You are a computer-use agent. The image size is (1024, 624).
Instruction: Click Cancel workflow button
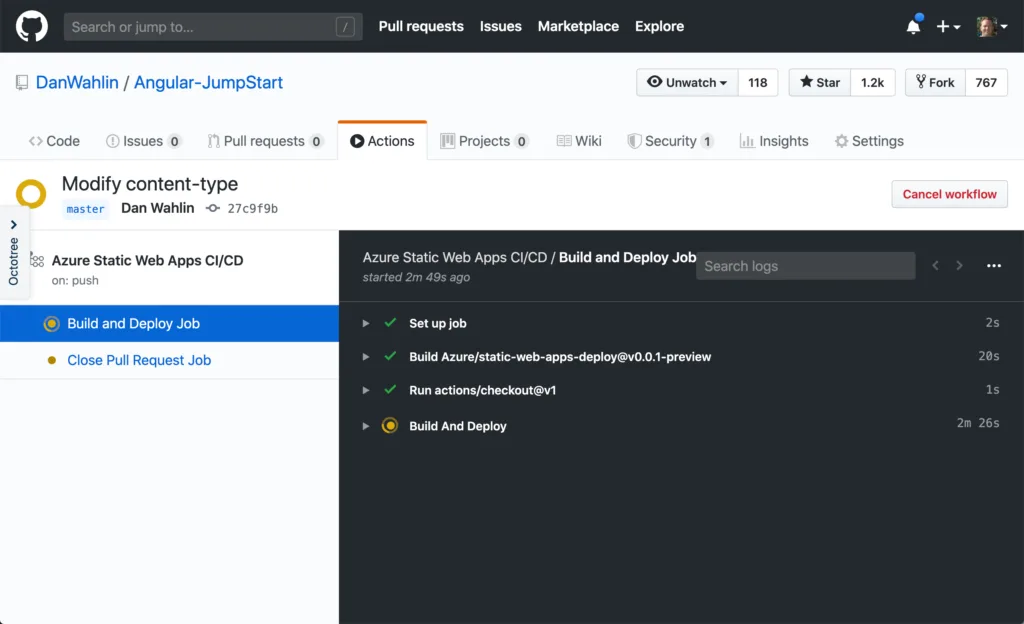949,194
